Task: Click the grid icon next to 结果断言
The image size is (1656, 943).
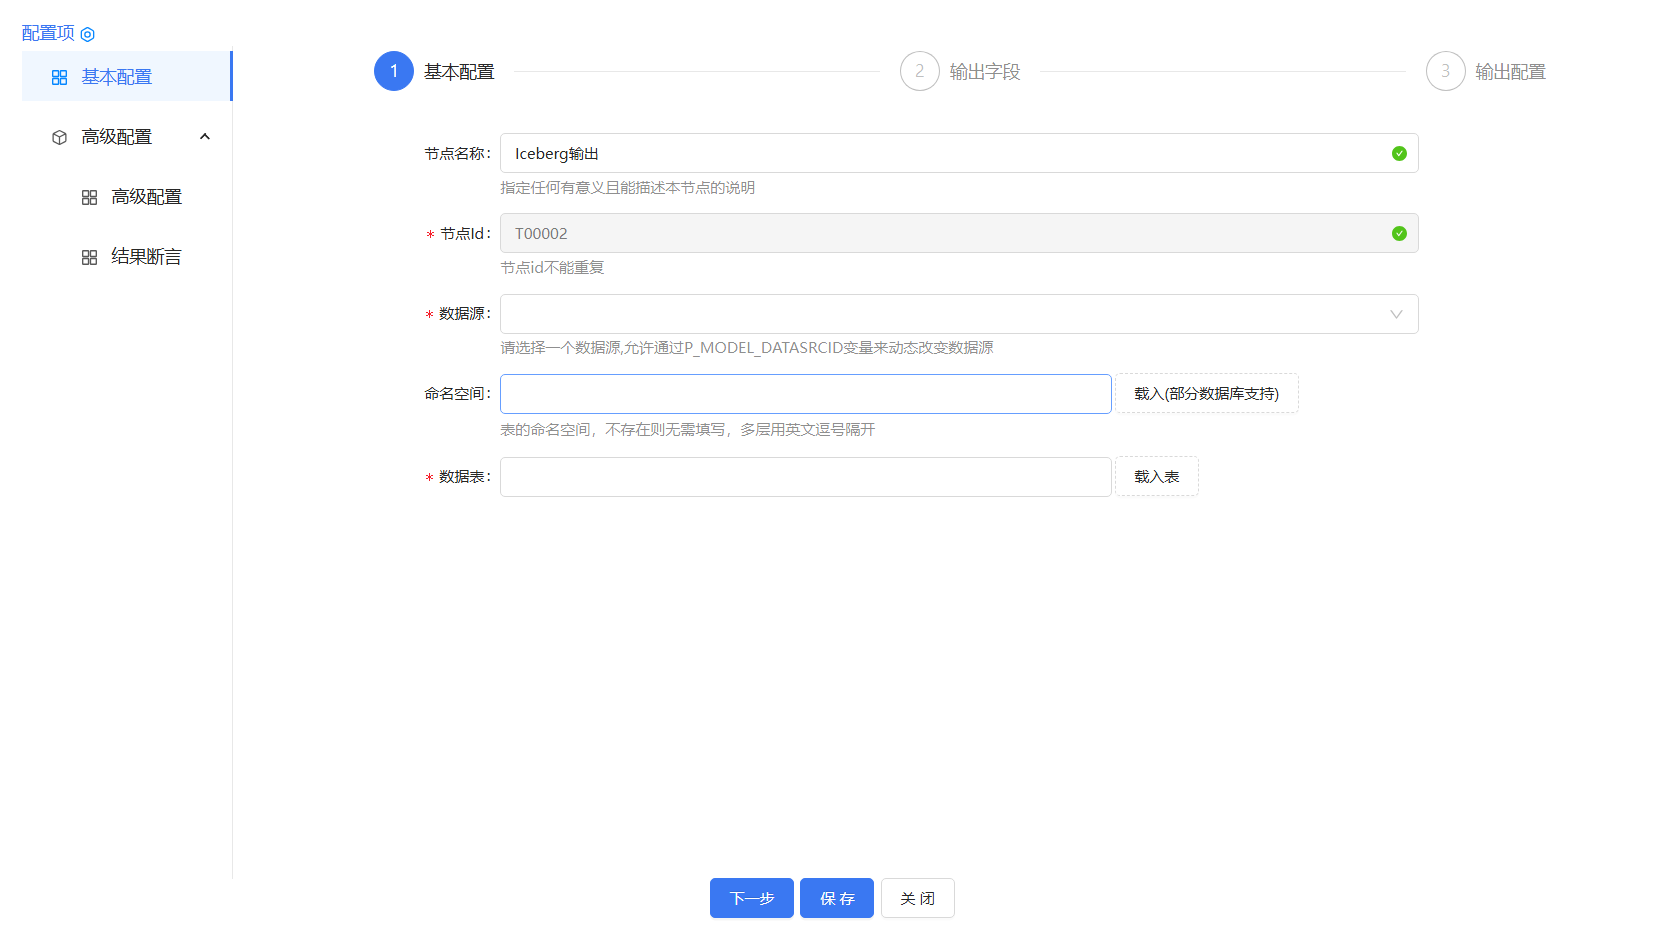Action: (x=90, y=256)
